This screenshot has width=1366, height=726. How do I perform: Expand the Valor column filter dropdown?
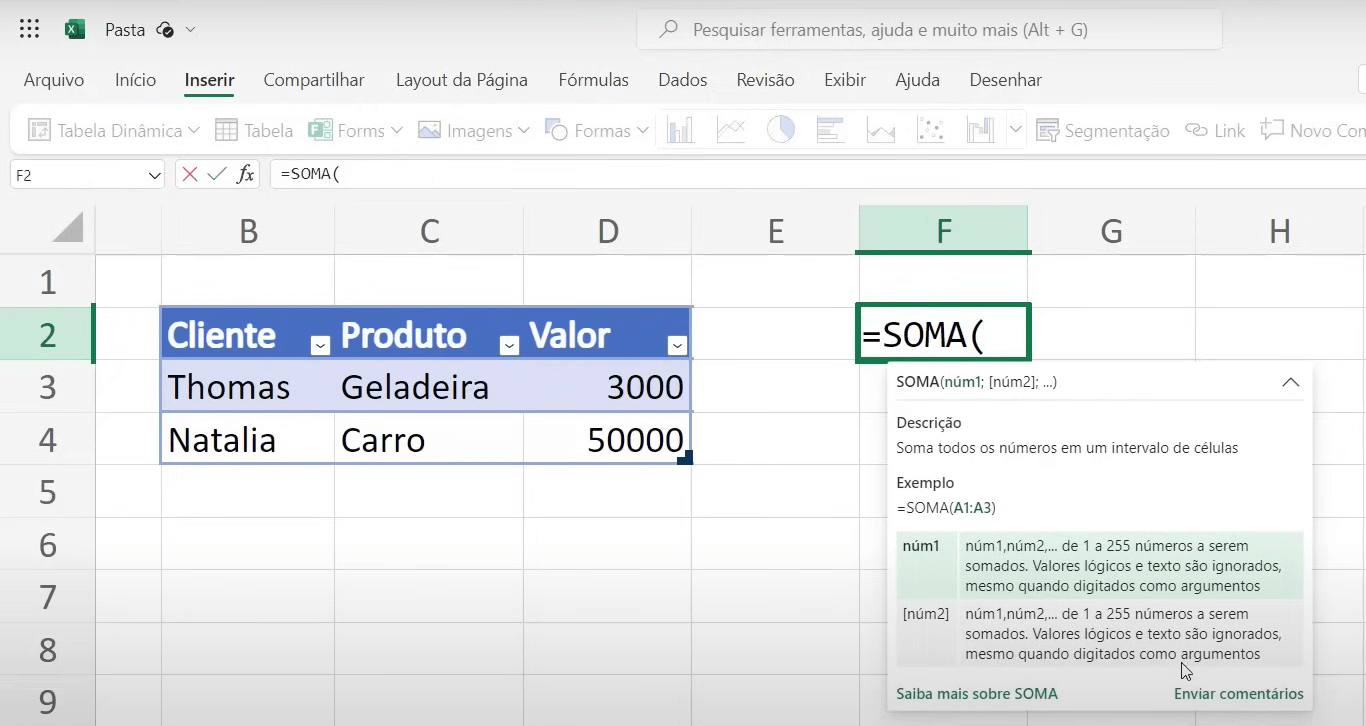click(x=678, y=345)
